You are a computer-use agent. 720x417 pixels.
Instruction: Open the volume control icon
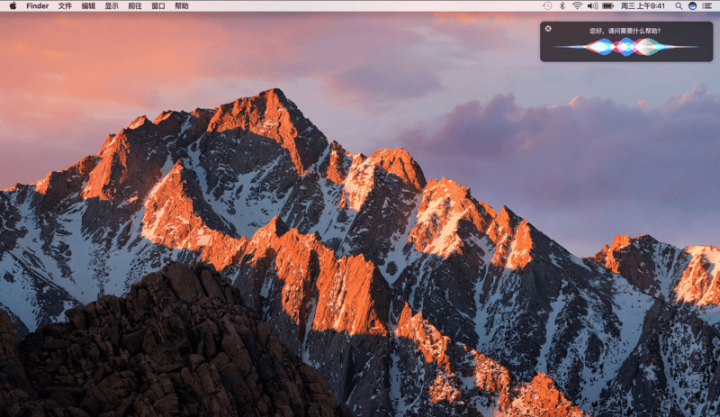pos(592,6)
